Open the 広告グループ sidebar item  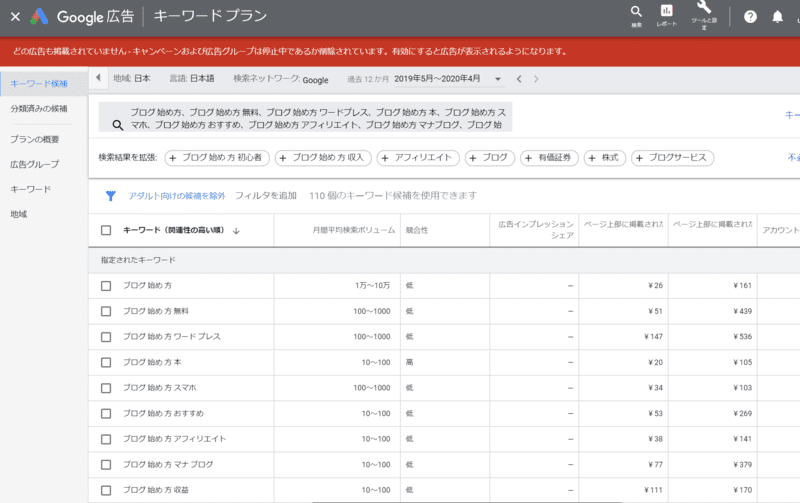pyautogui.click(x=35, y=164)
